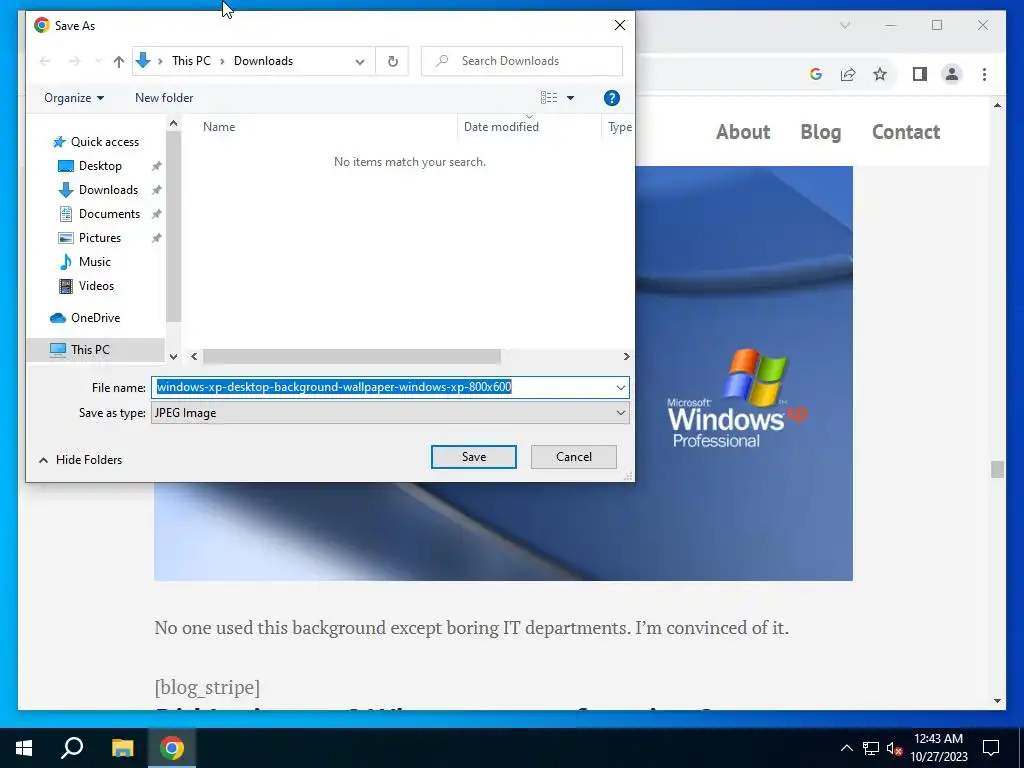Click the web page vertical scrollbar thumb
The image size is (1024, 768).
(x=997, y=470)
